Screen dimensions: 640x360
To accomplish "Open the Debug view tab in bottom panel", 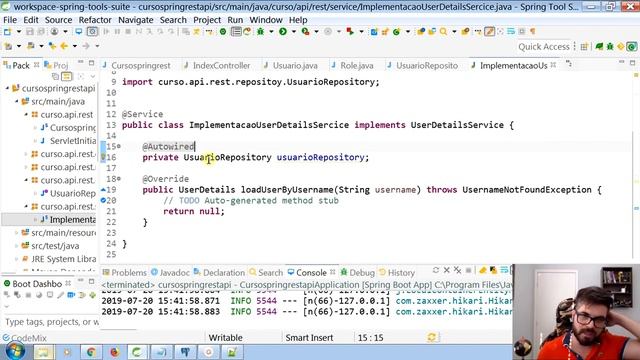I will (358, 272).
